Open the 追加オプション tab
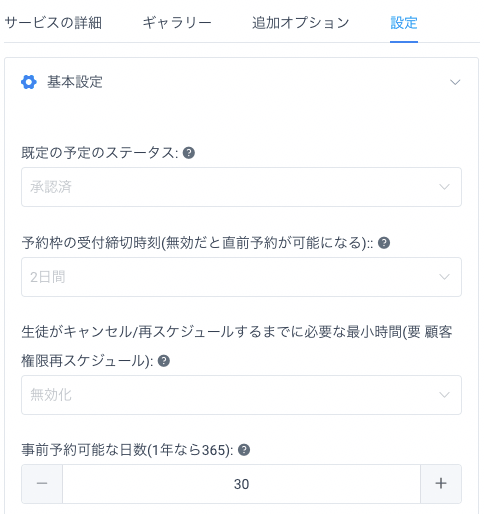Image resolution: width=484 pixels, height=514 pixels. (300, 23)
